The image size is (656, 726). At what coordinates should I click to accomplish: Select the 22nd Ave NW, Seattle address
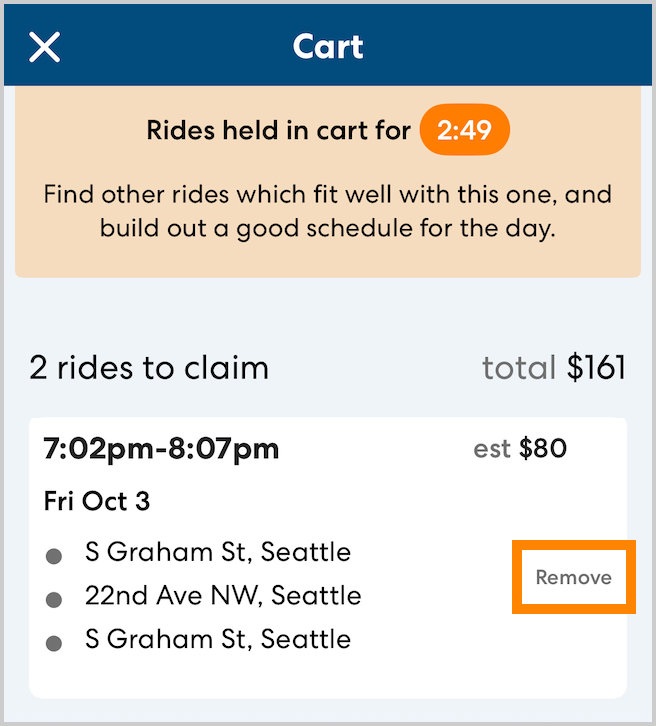click(x=223, y=597)
